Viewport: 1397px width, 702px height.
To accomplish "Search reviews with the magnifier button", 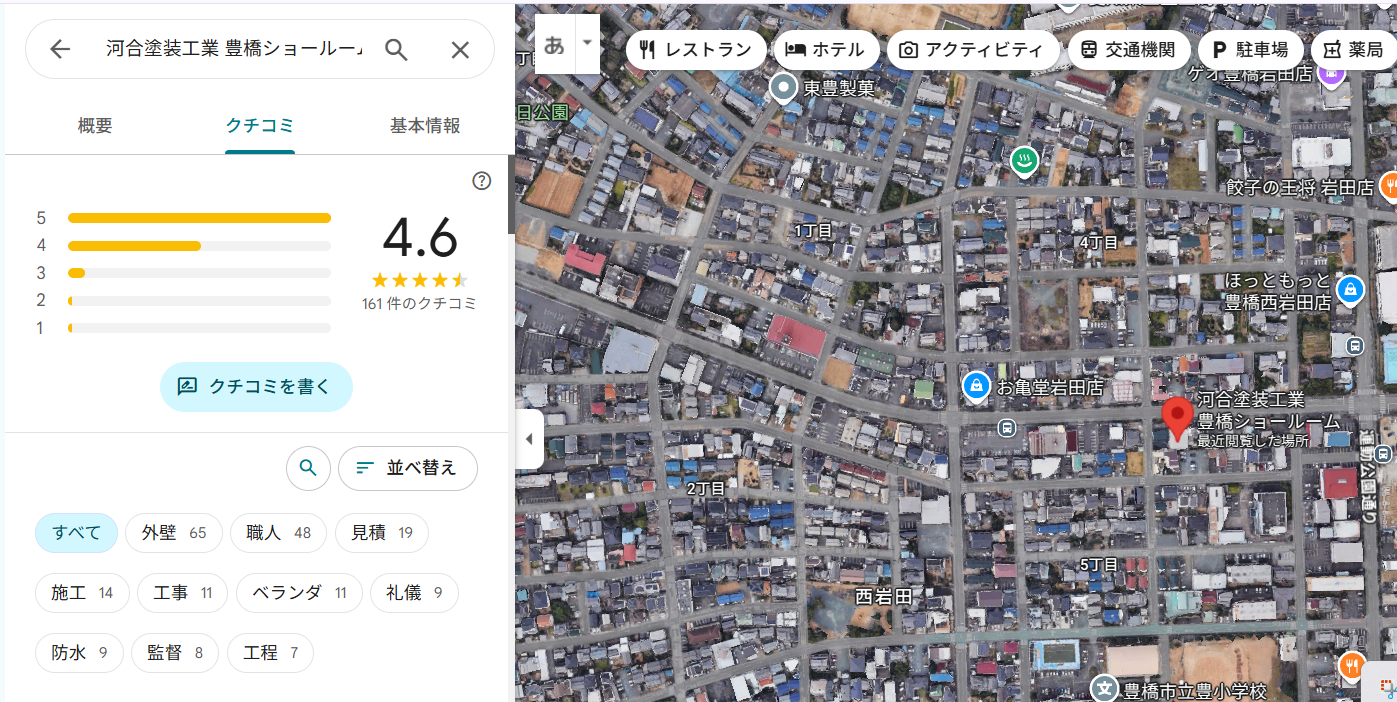I will [308, 468].
